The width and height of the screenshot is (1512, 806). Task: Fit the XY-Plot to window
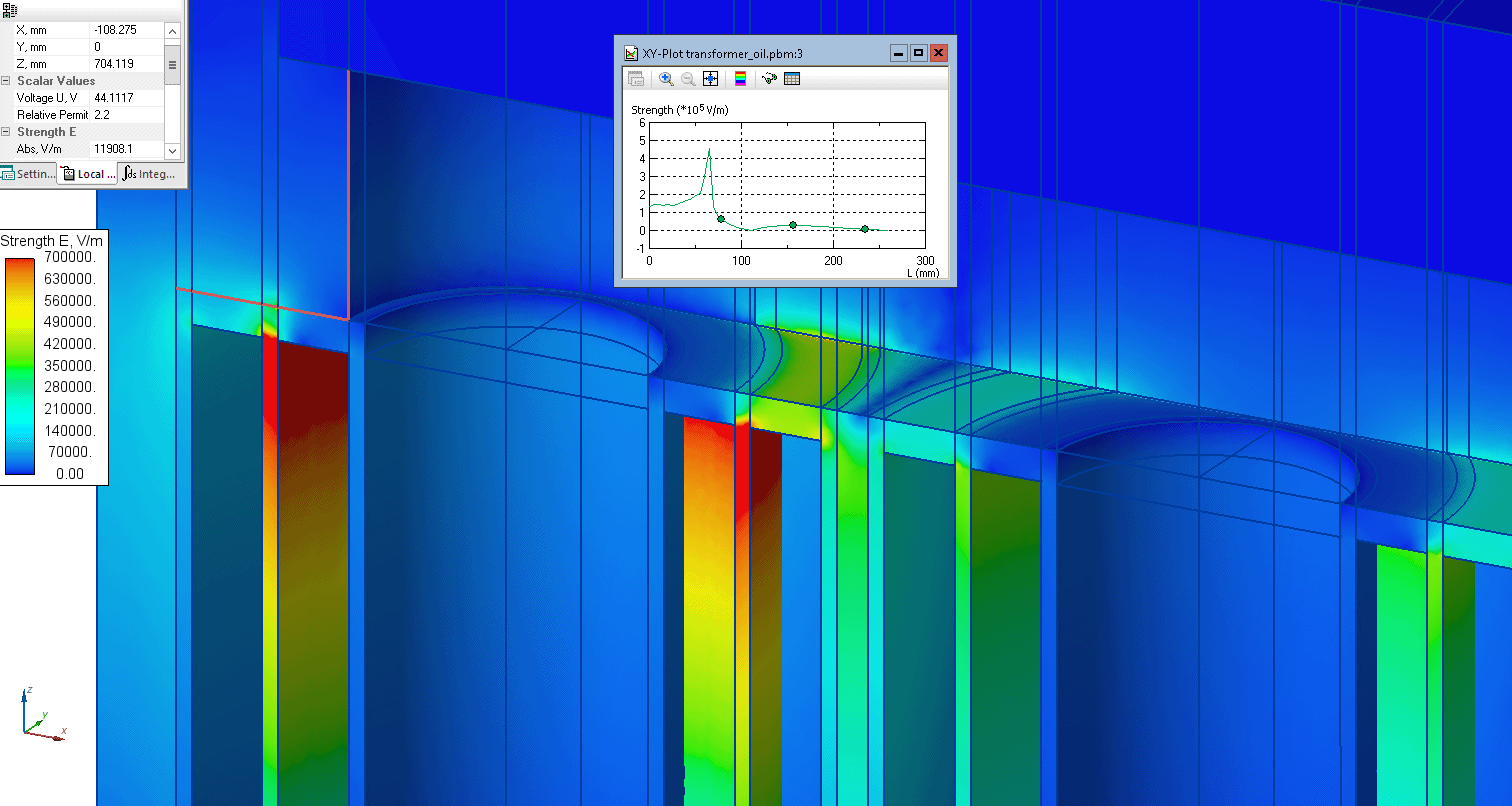pyautogui.click(x=710, y=79)
